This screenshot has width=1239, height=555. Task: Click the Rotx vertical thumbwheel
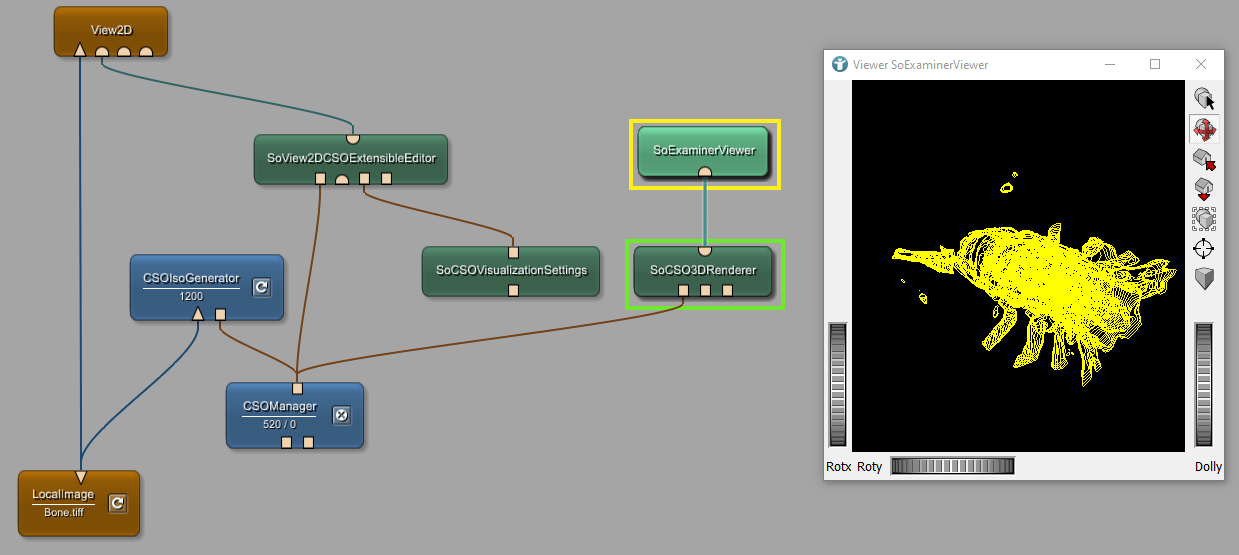coord(837,384)
